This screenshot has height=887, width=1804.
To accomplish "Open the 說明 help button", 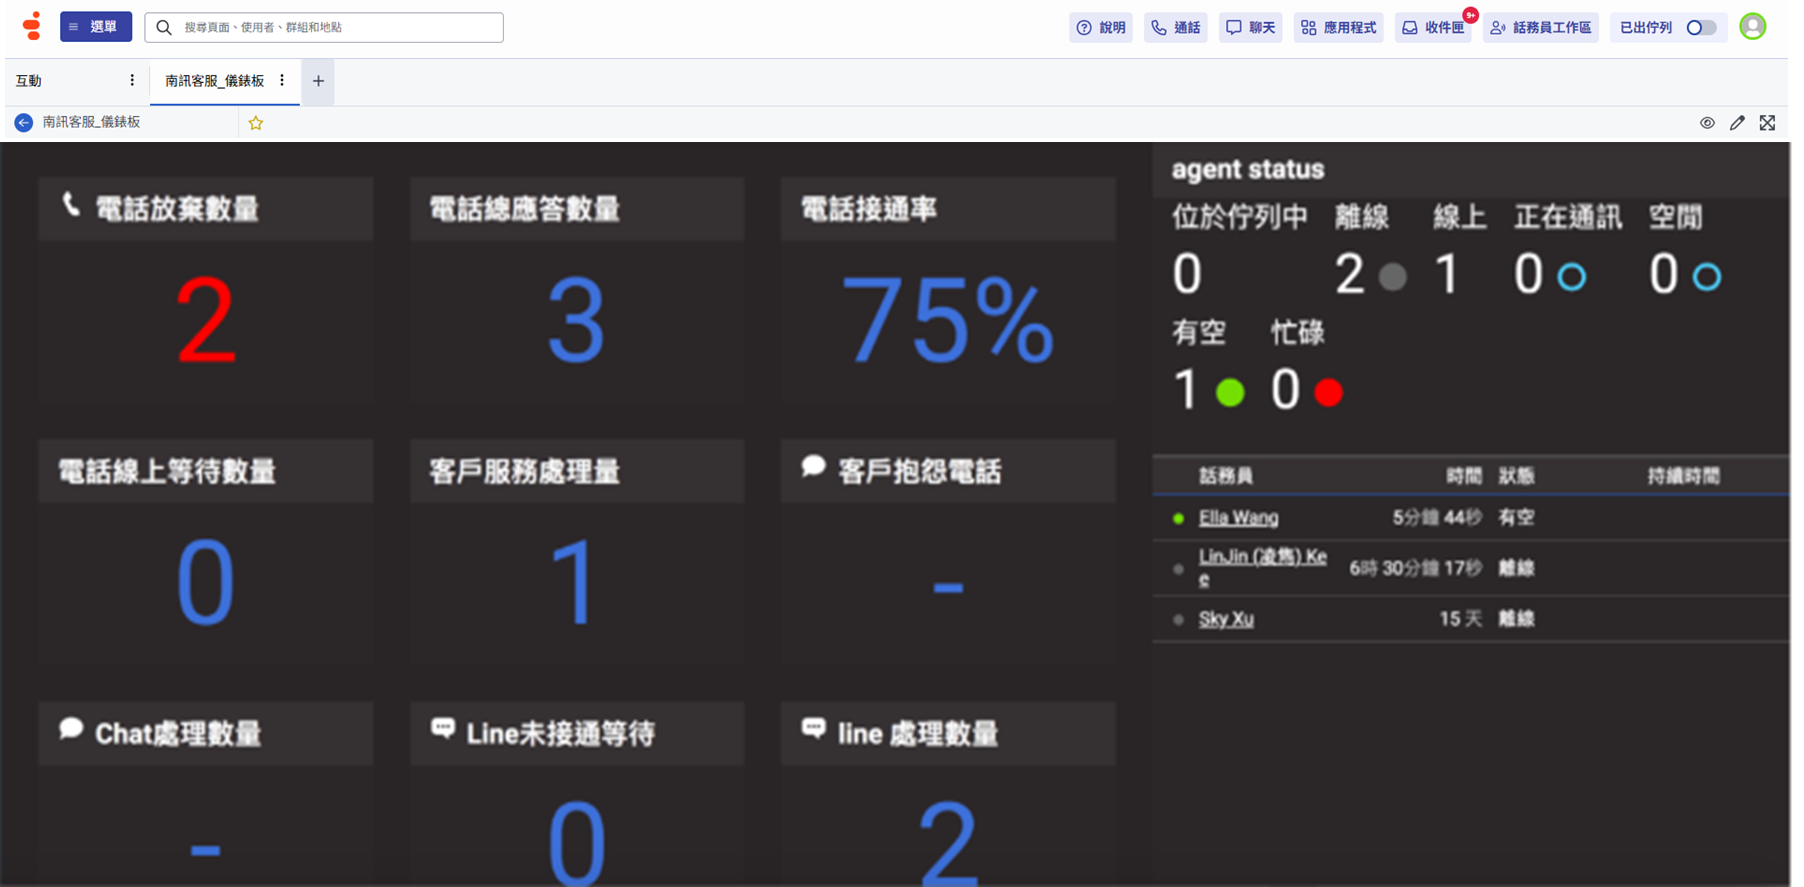I will [x=1101, y=28].
